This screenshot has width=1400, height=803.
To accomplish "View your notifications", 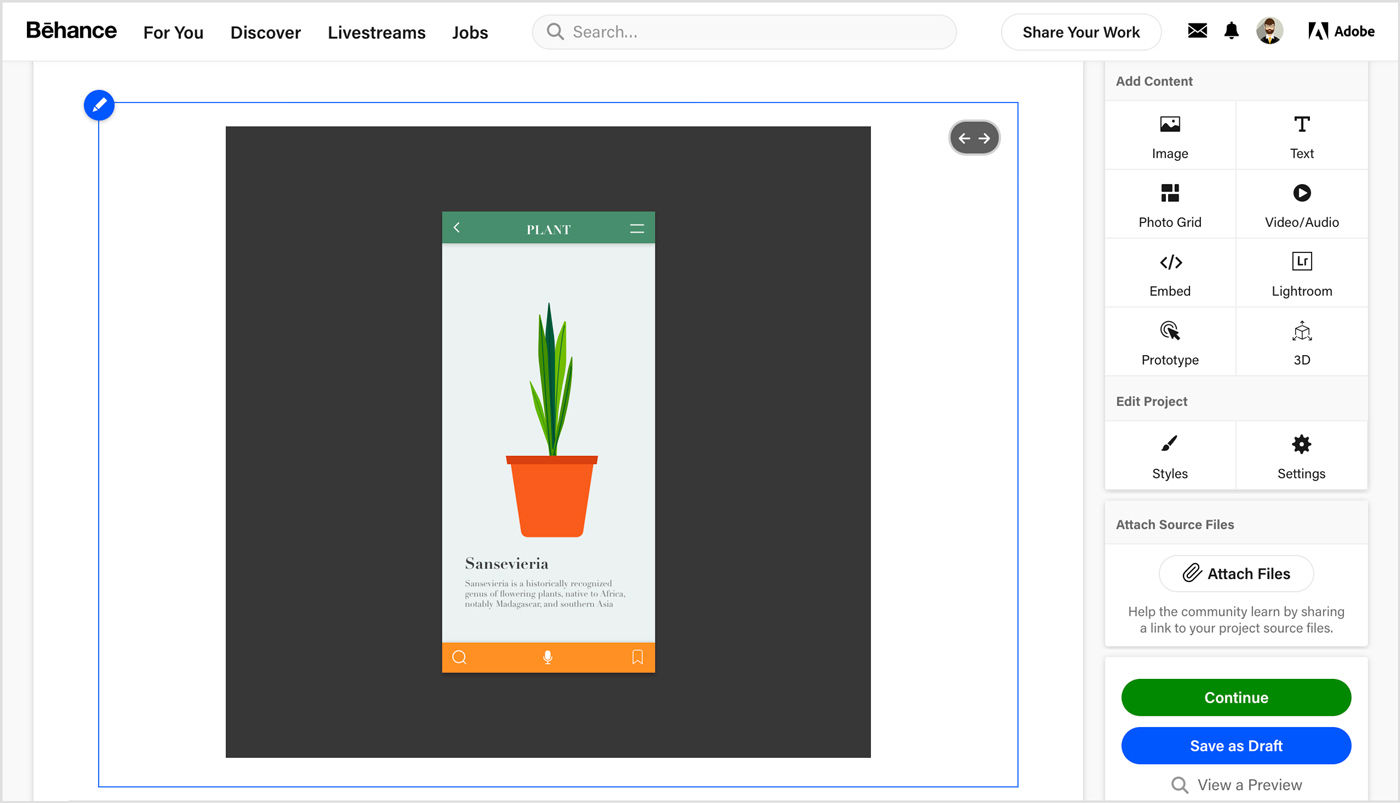I will point(1231,31).
